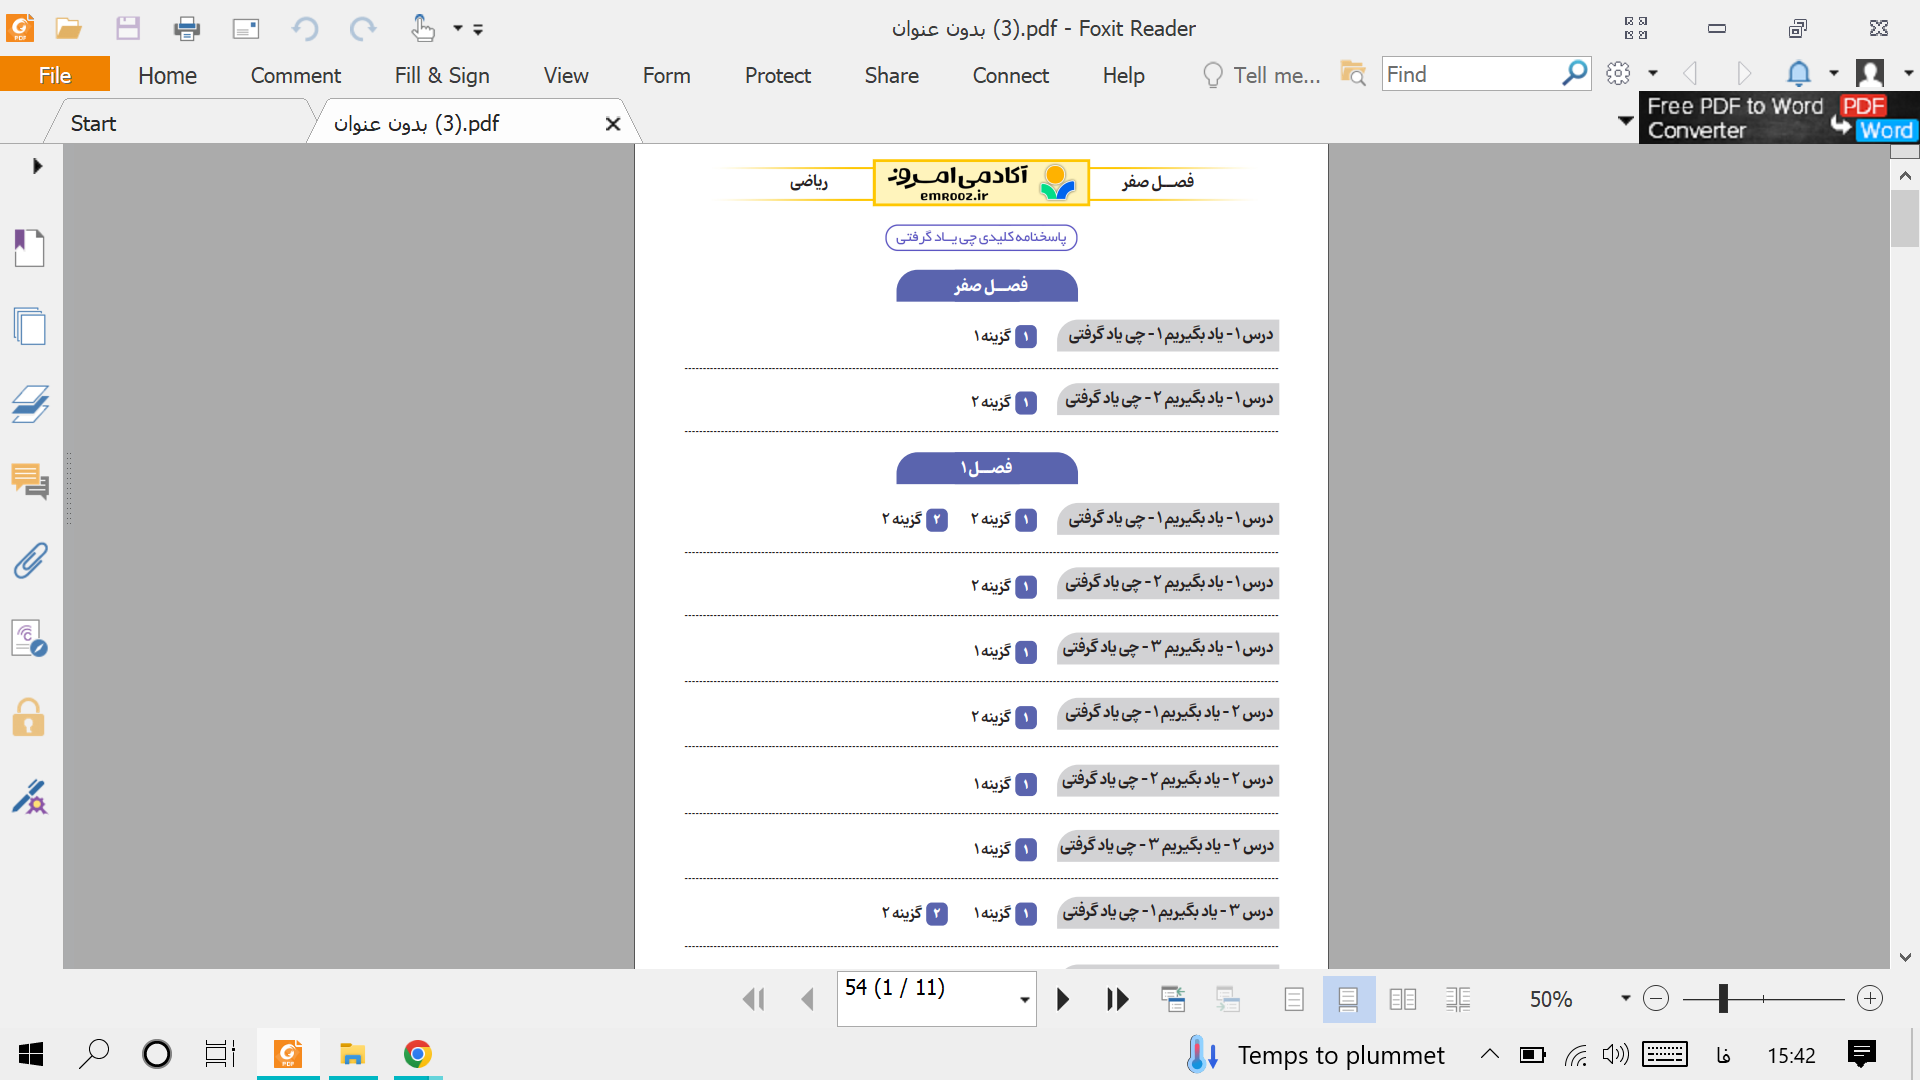Viewport: 1920px width, 1080px height.
Task: Open the Security lock panel
Action: (x=29, y=717)
